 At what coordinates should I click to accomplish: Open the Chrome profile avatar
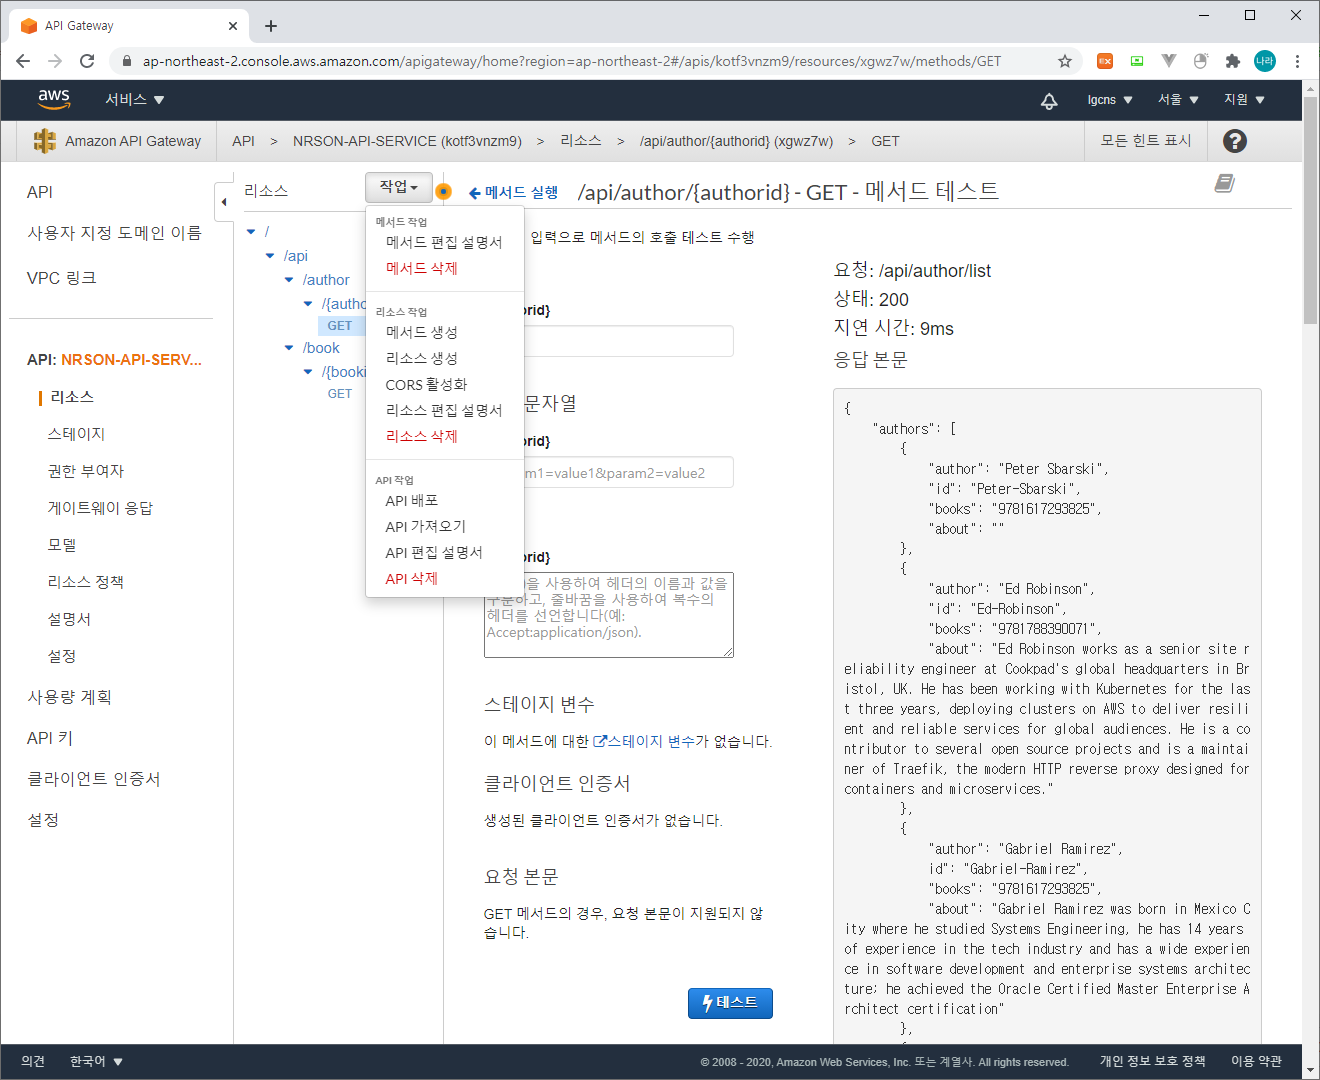coord(1265,61)
